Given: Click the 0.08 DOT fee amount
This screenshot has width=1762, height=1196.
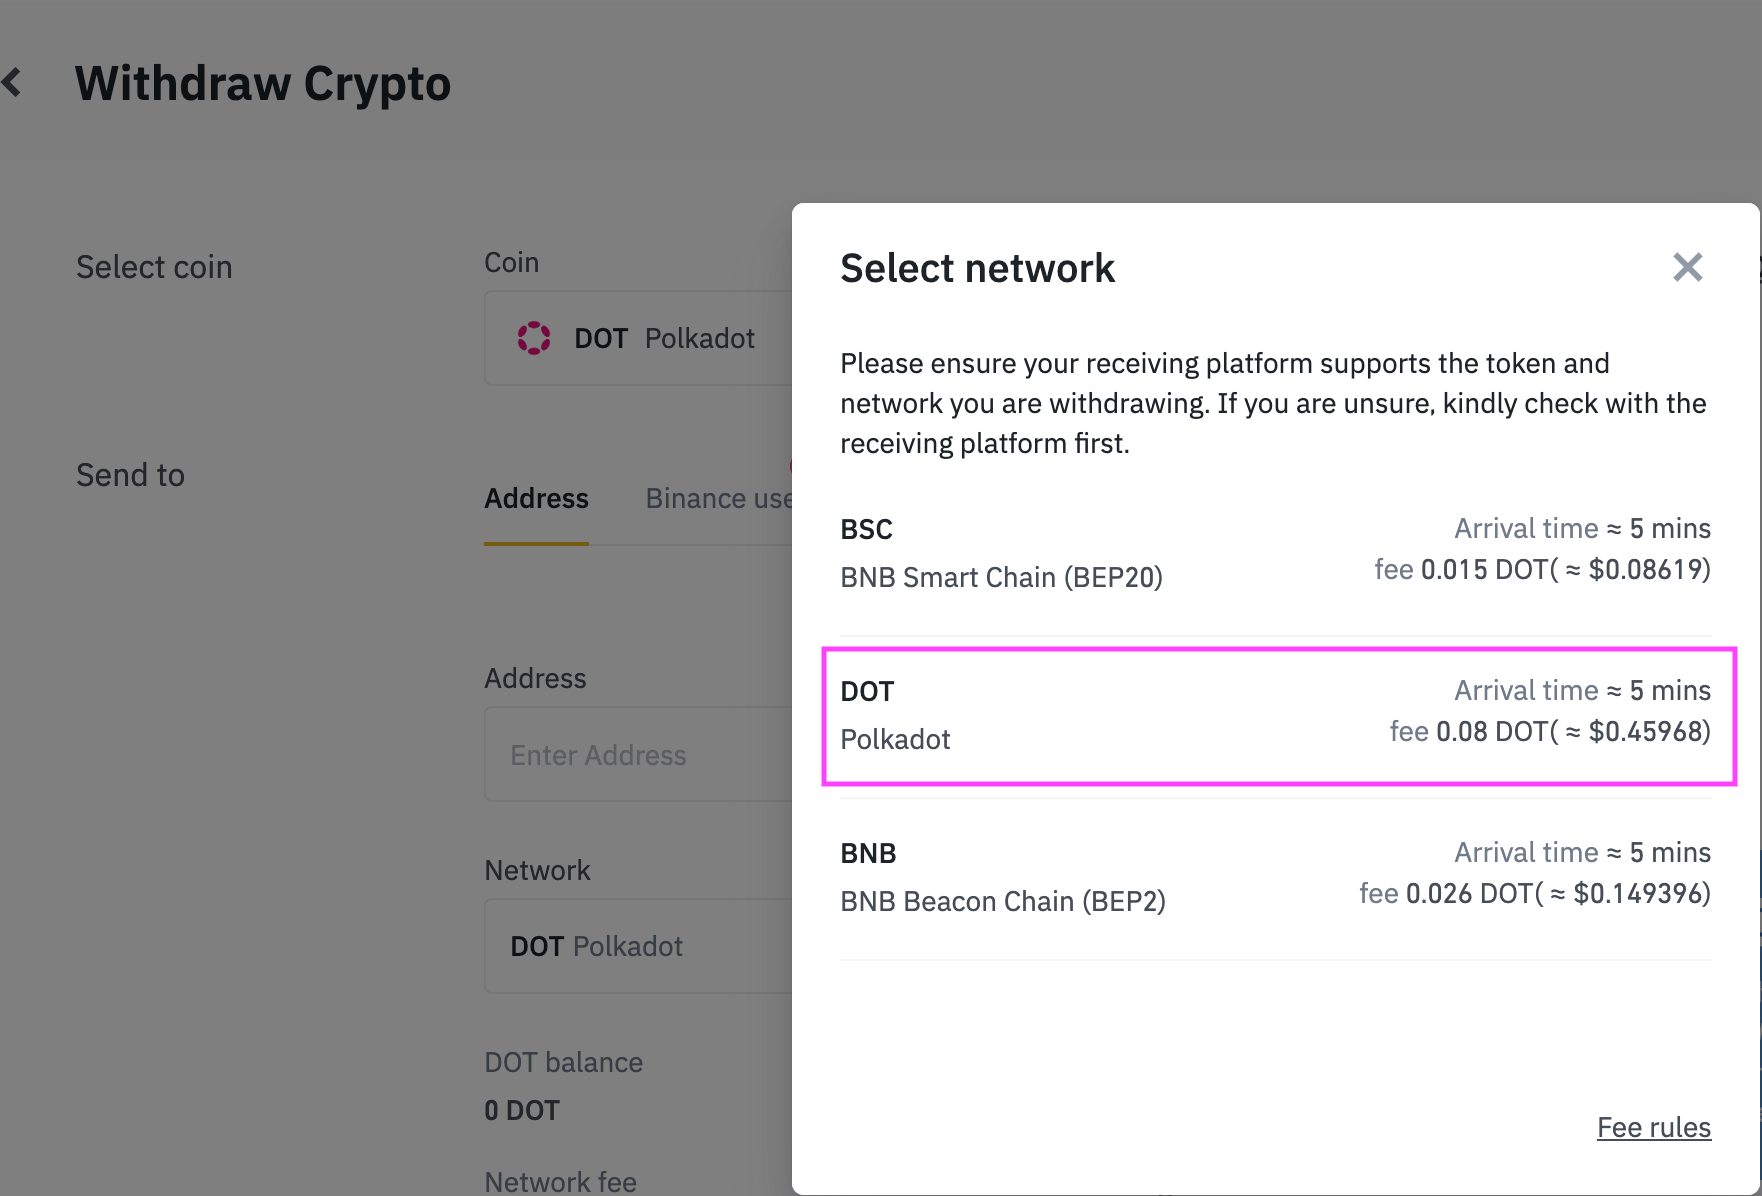Looking at the screenshot, I should [1477, 732].
